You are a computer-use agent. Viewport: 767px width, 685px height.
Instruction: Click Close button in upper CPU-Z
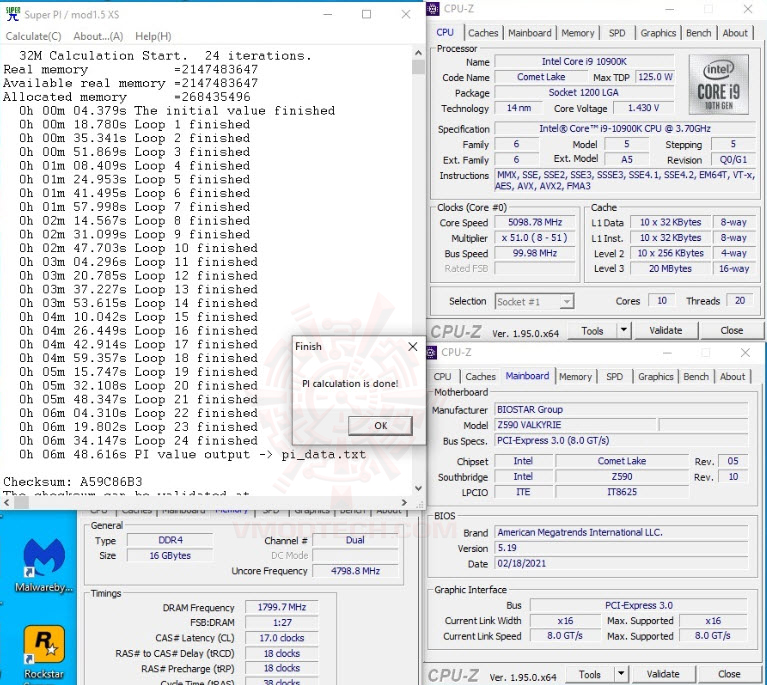point(731,331)
